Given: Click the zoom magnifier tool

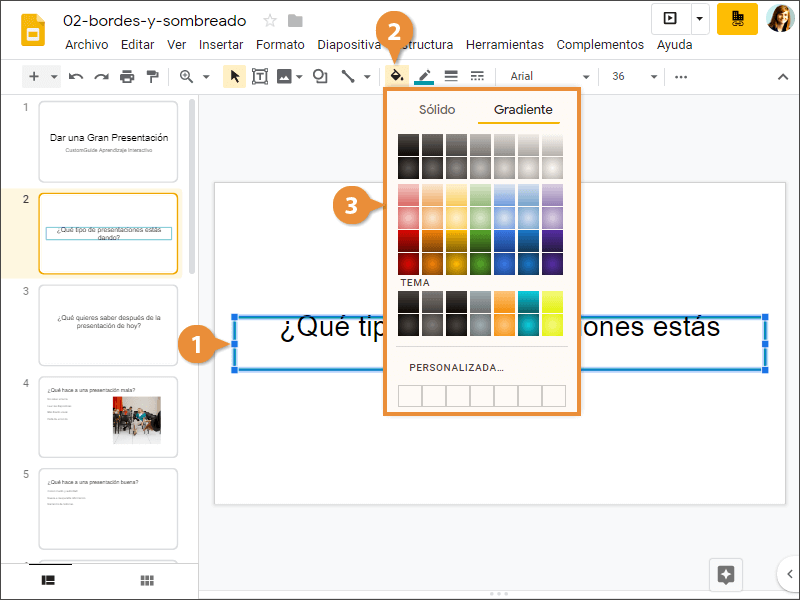Looking at the screenshot, I should click(187, 77).
